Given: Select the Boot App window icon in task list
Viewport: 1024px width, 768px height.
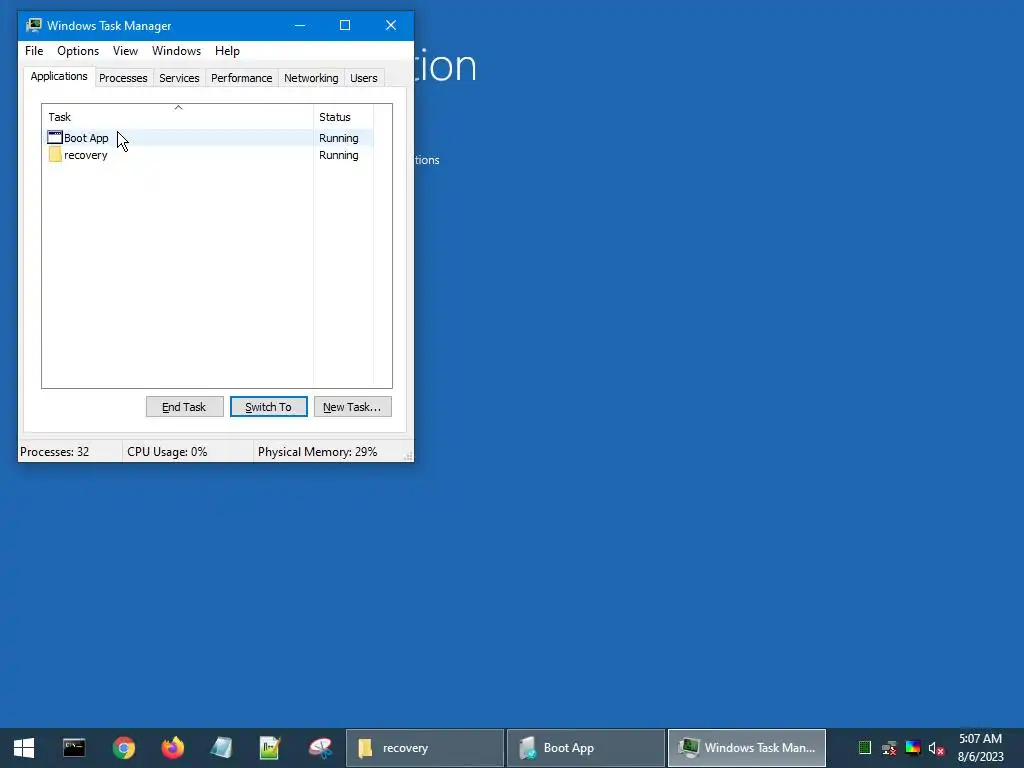Looking at the screenshot, I should click(55, 138).
